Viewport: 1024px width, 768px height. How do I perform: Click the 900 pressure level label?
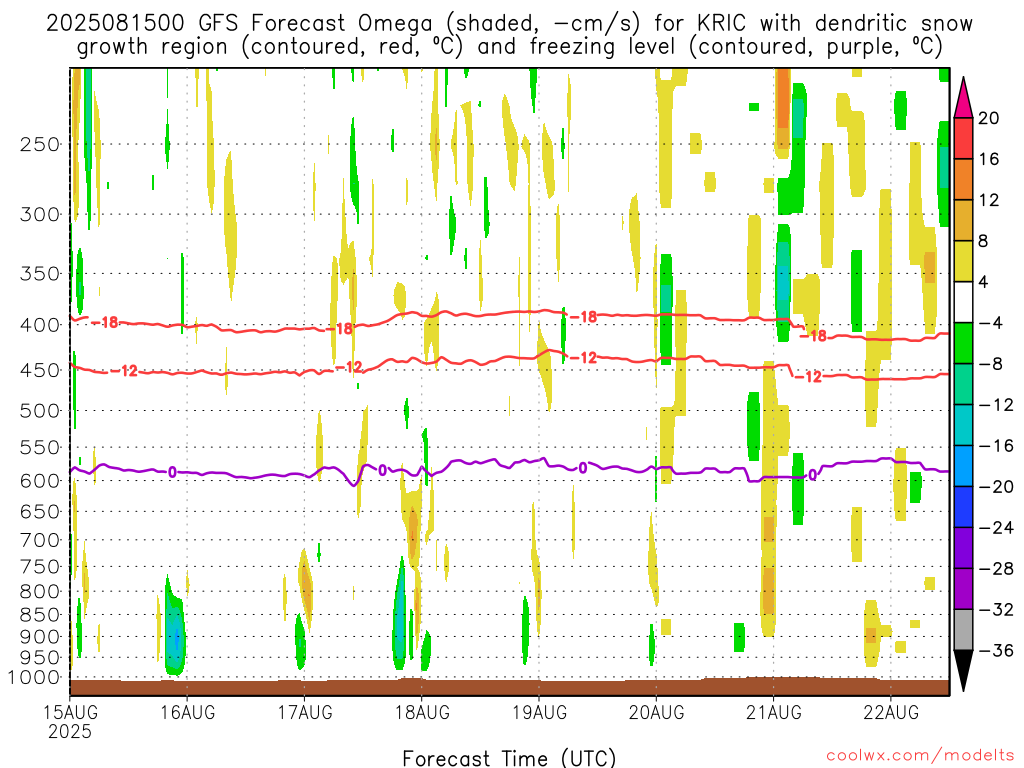point(40,637)
